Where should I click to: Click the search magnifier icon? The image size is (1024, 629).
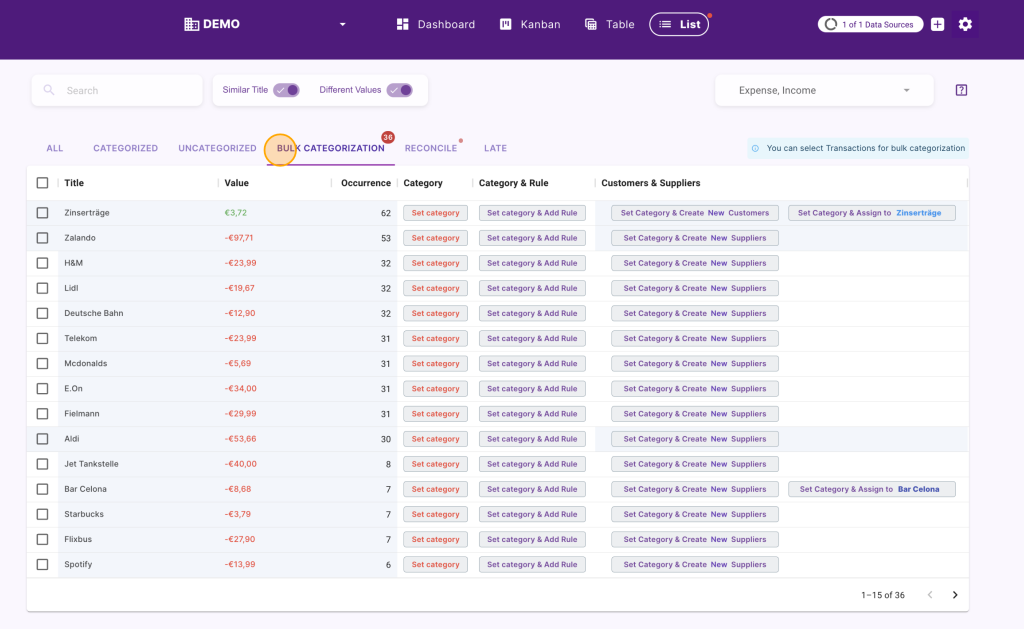(49, 90)
